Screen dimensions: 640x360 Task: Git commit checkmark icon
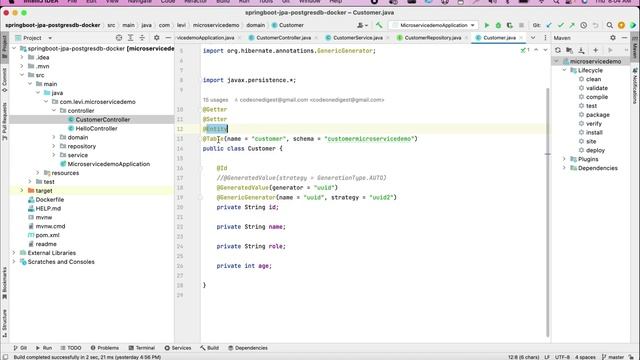pyautogui.click(x=561, y=25)
